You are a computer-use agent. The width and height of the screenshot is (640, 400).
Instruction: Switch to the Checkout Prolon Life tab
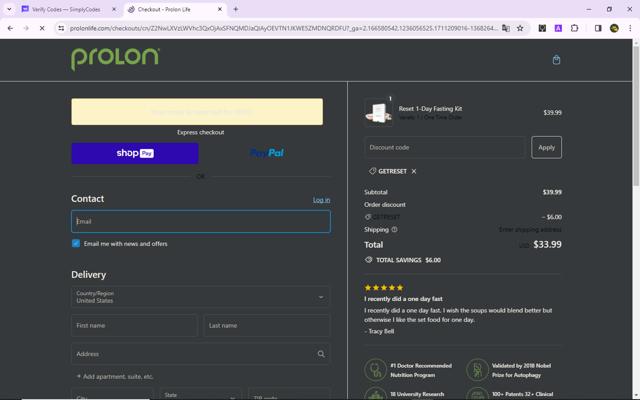tap(175, 9)
